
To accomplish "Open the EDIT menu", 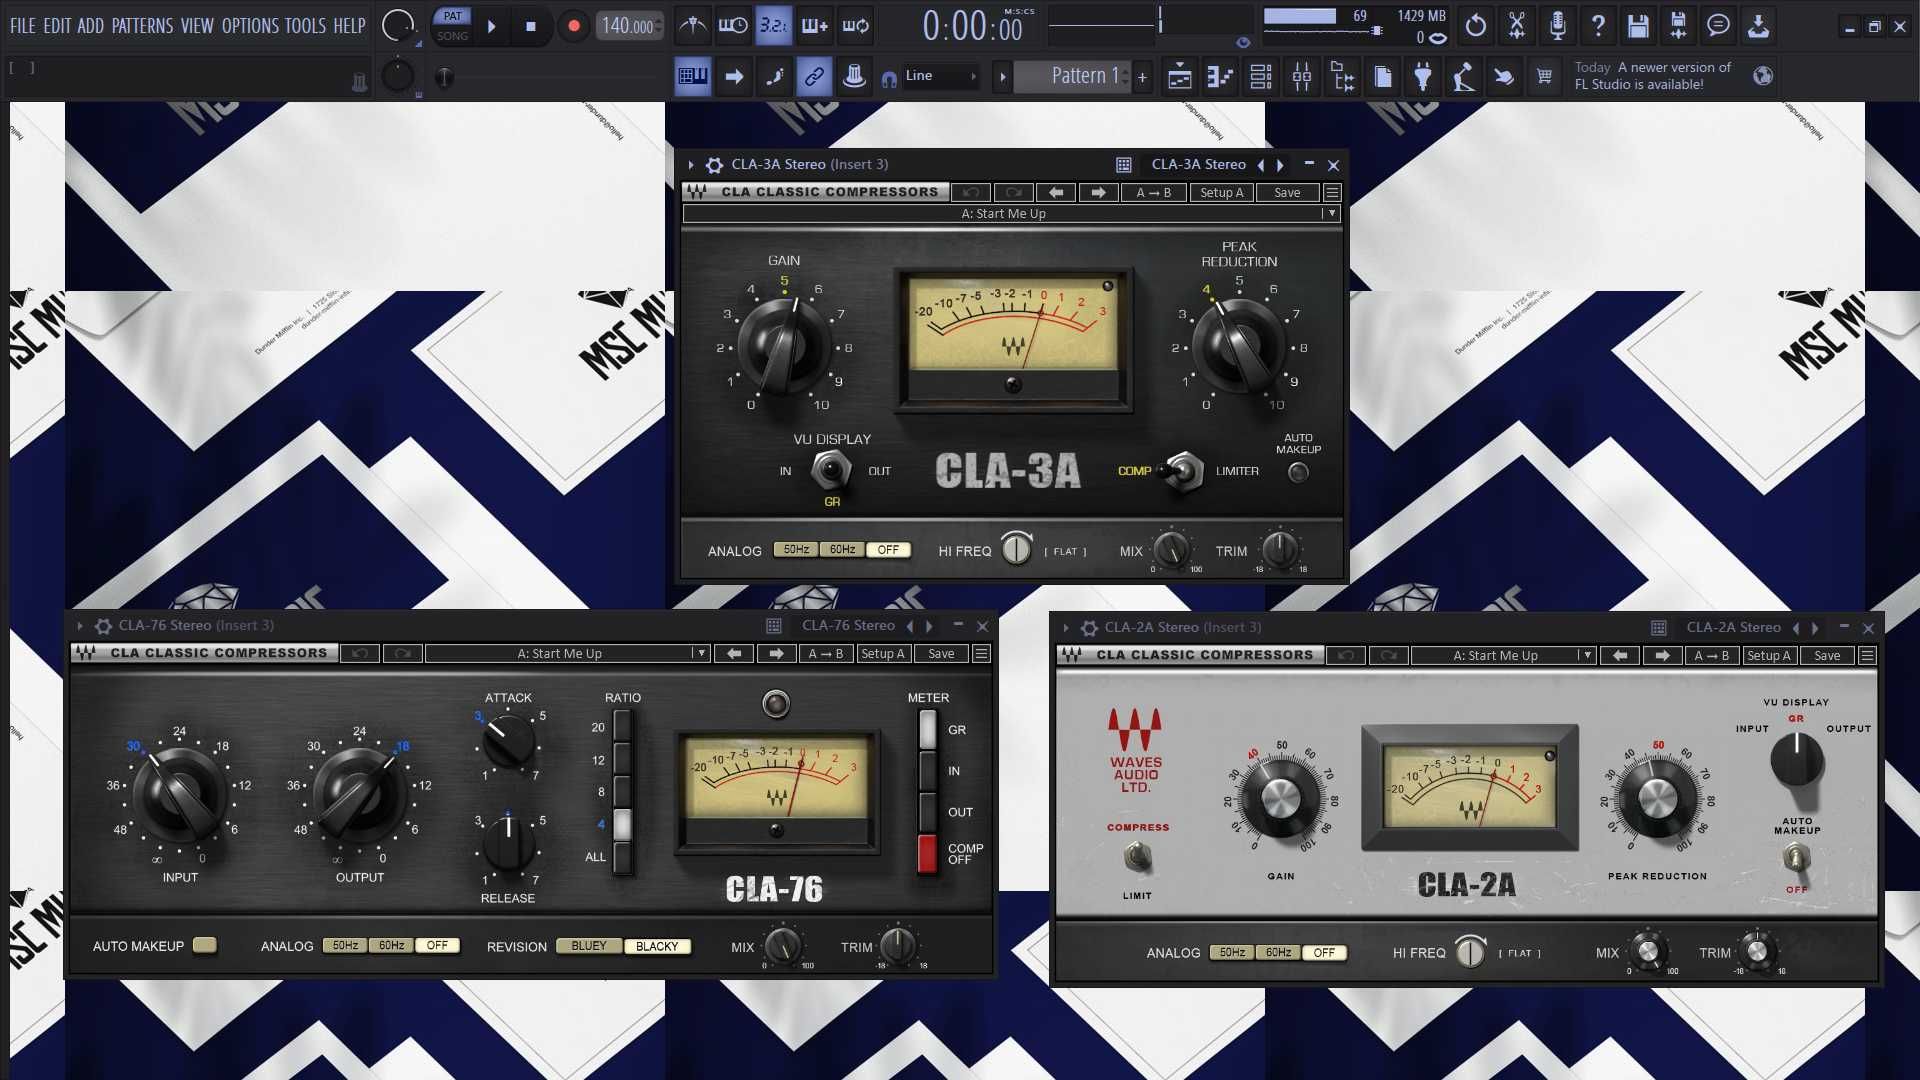I will [57, 26].
